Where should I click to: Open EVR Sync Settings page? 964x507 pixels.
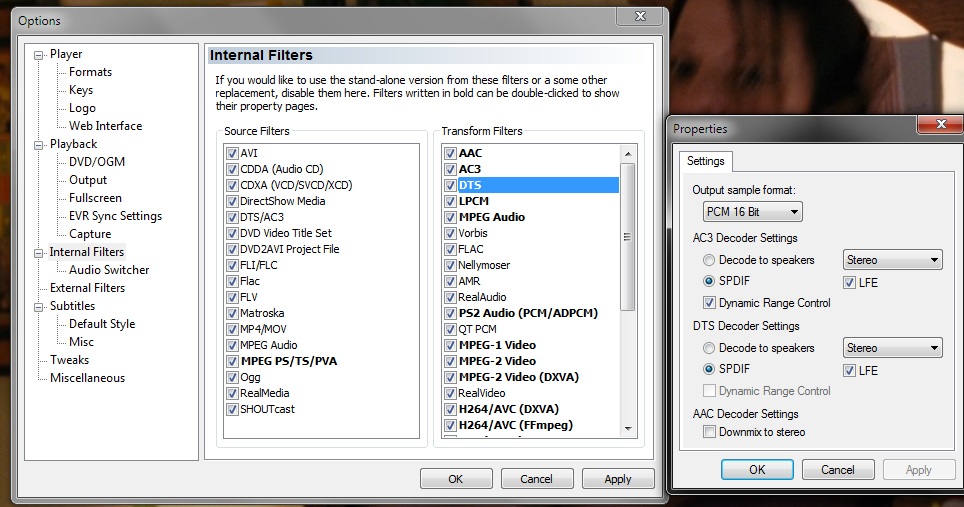(115, 216)
